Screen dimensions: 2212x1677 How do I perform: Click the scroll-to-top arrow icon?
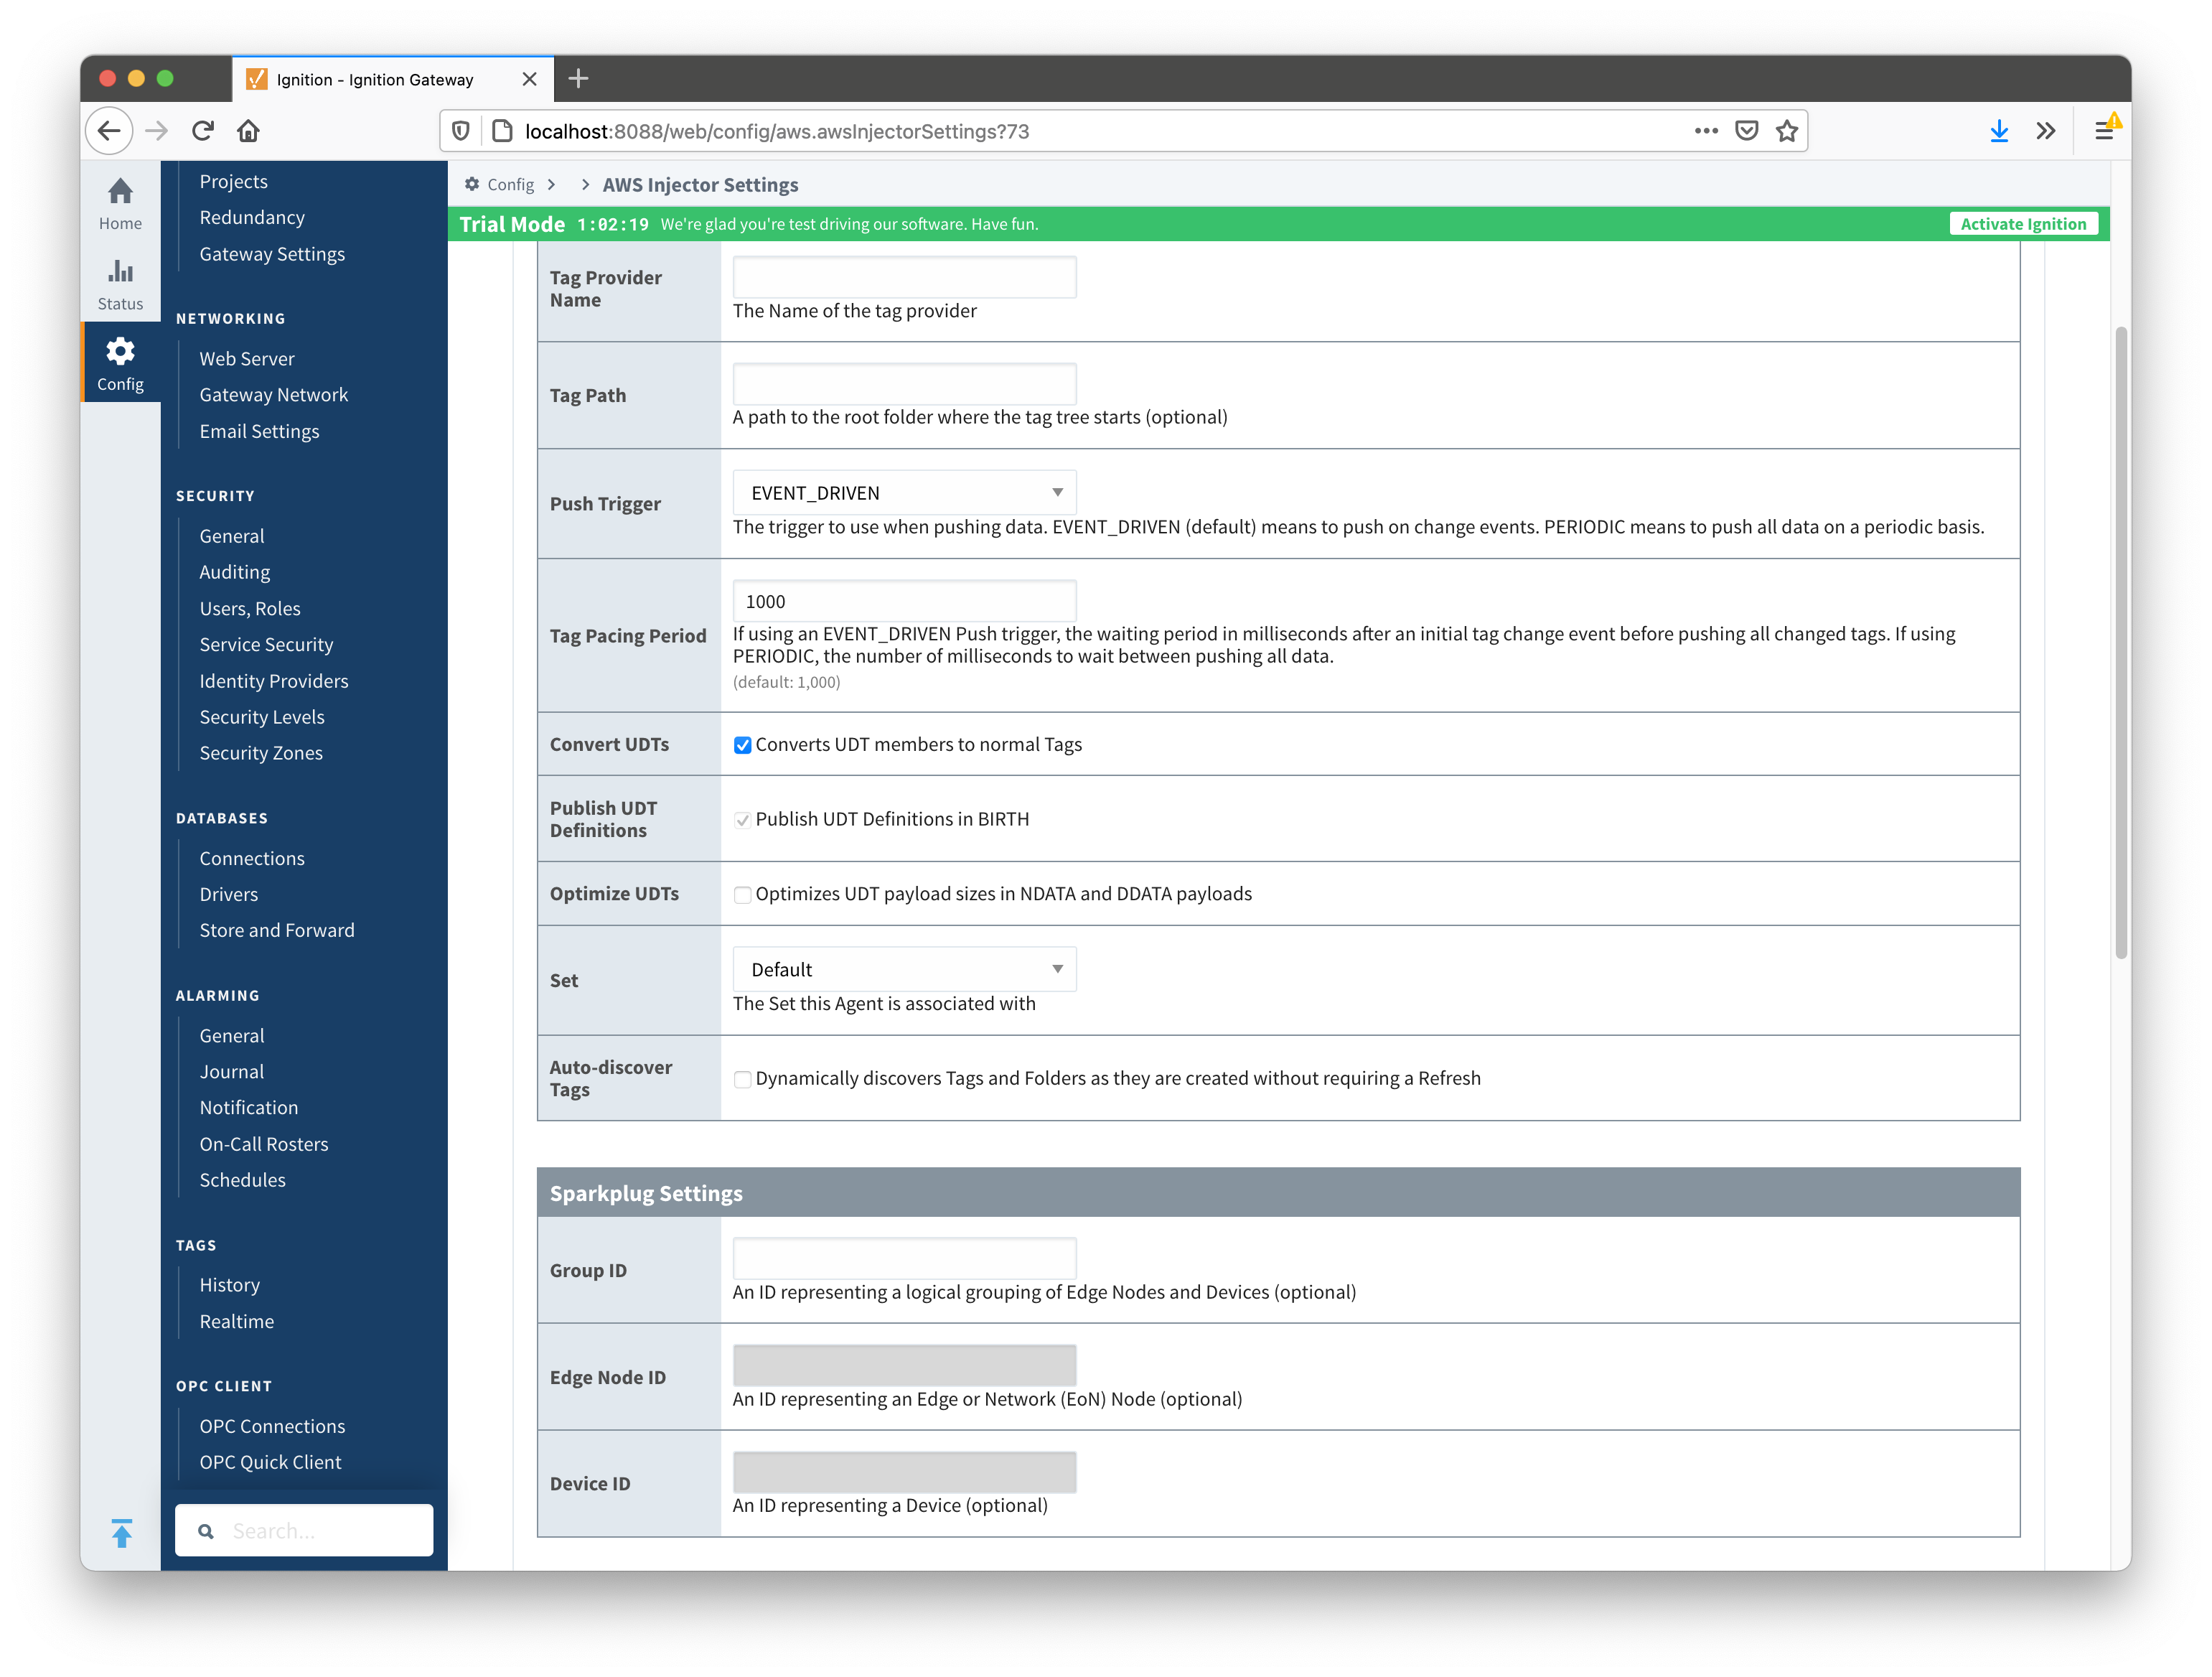(122, 1533)
